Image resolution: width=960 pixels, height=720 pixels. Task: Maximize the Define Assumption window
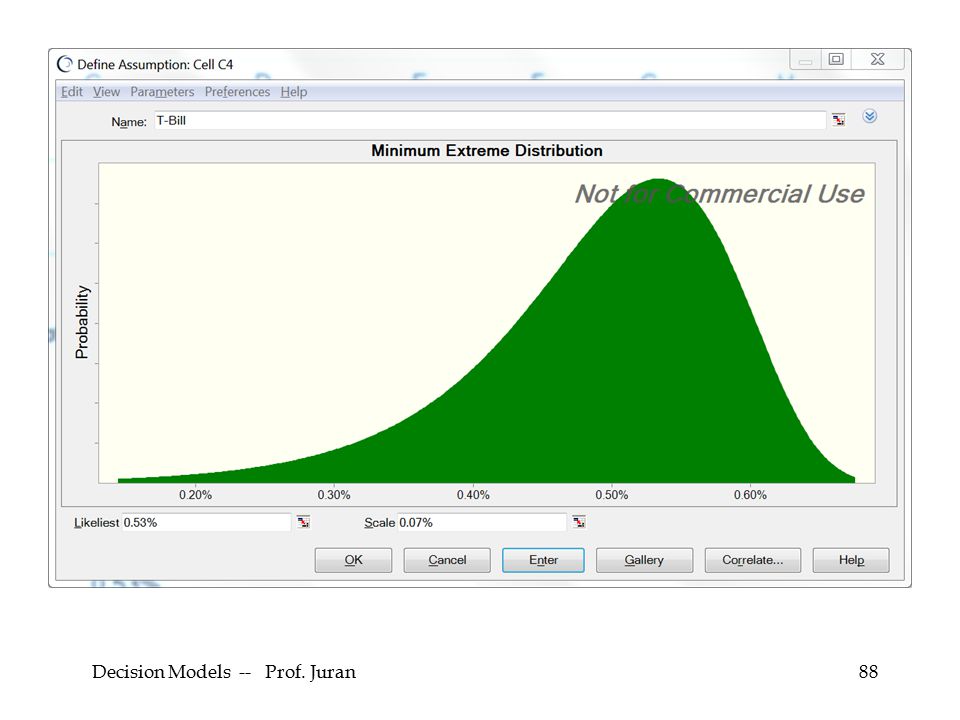(836, 59)
